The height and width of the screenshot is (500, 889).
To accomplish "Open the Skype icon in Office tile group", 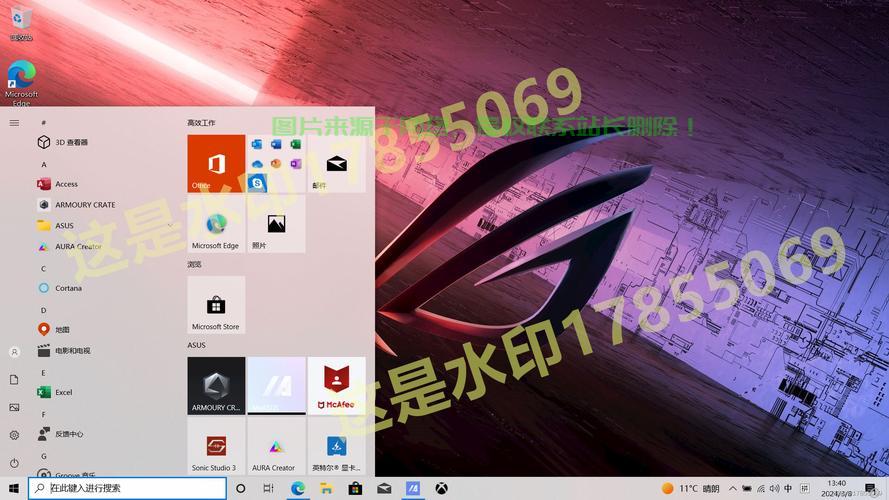I will [257, 183].
